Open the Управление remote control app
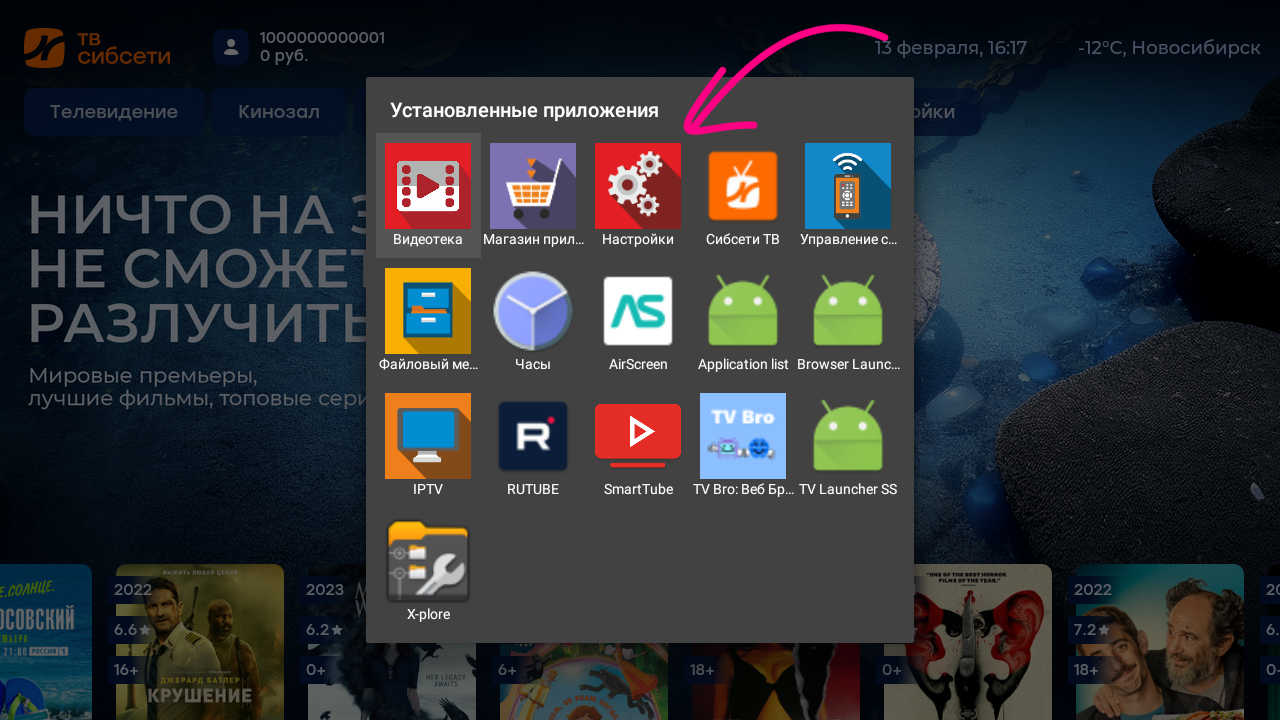 click(848, 195)
